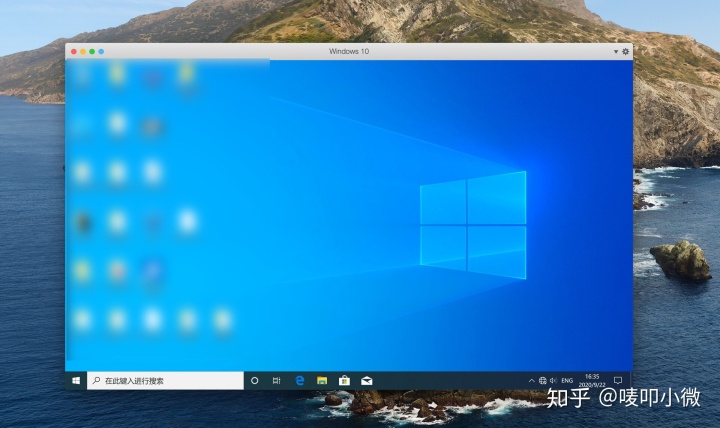720x428 pixels.
Task: Open Cortana circle icon on taskbar
Action: tap(254, 381)
